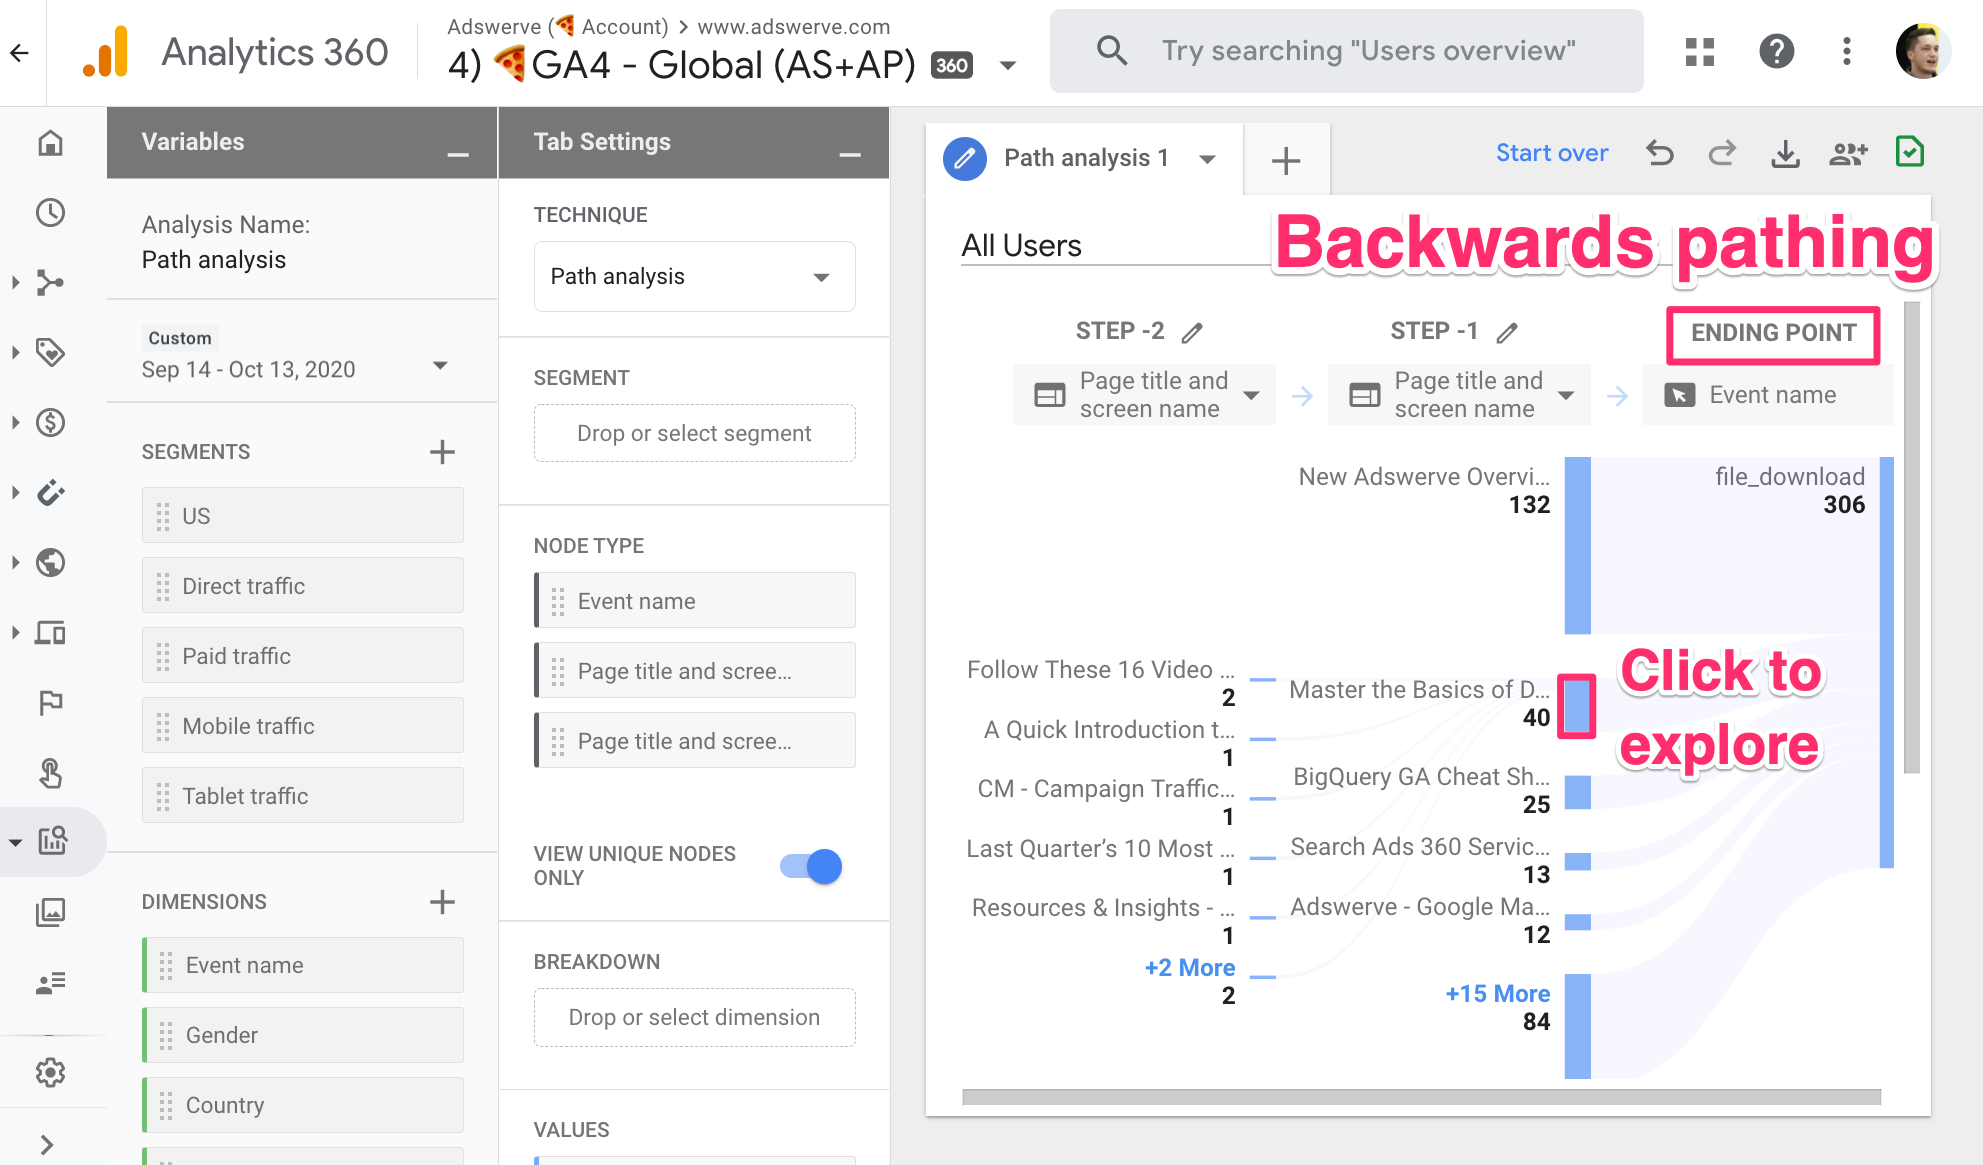The height and width of the screenshot is (1165, 1983).
Task: Open the three-dot more options menu
Action: [1847, 51]
